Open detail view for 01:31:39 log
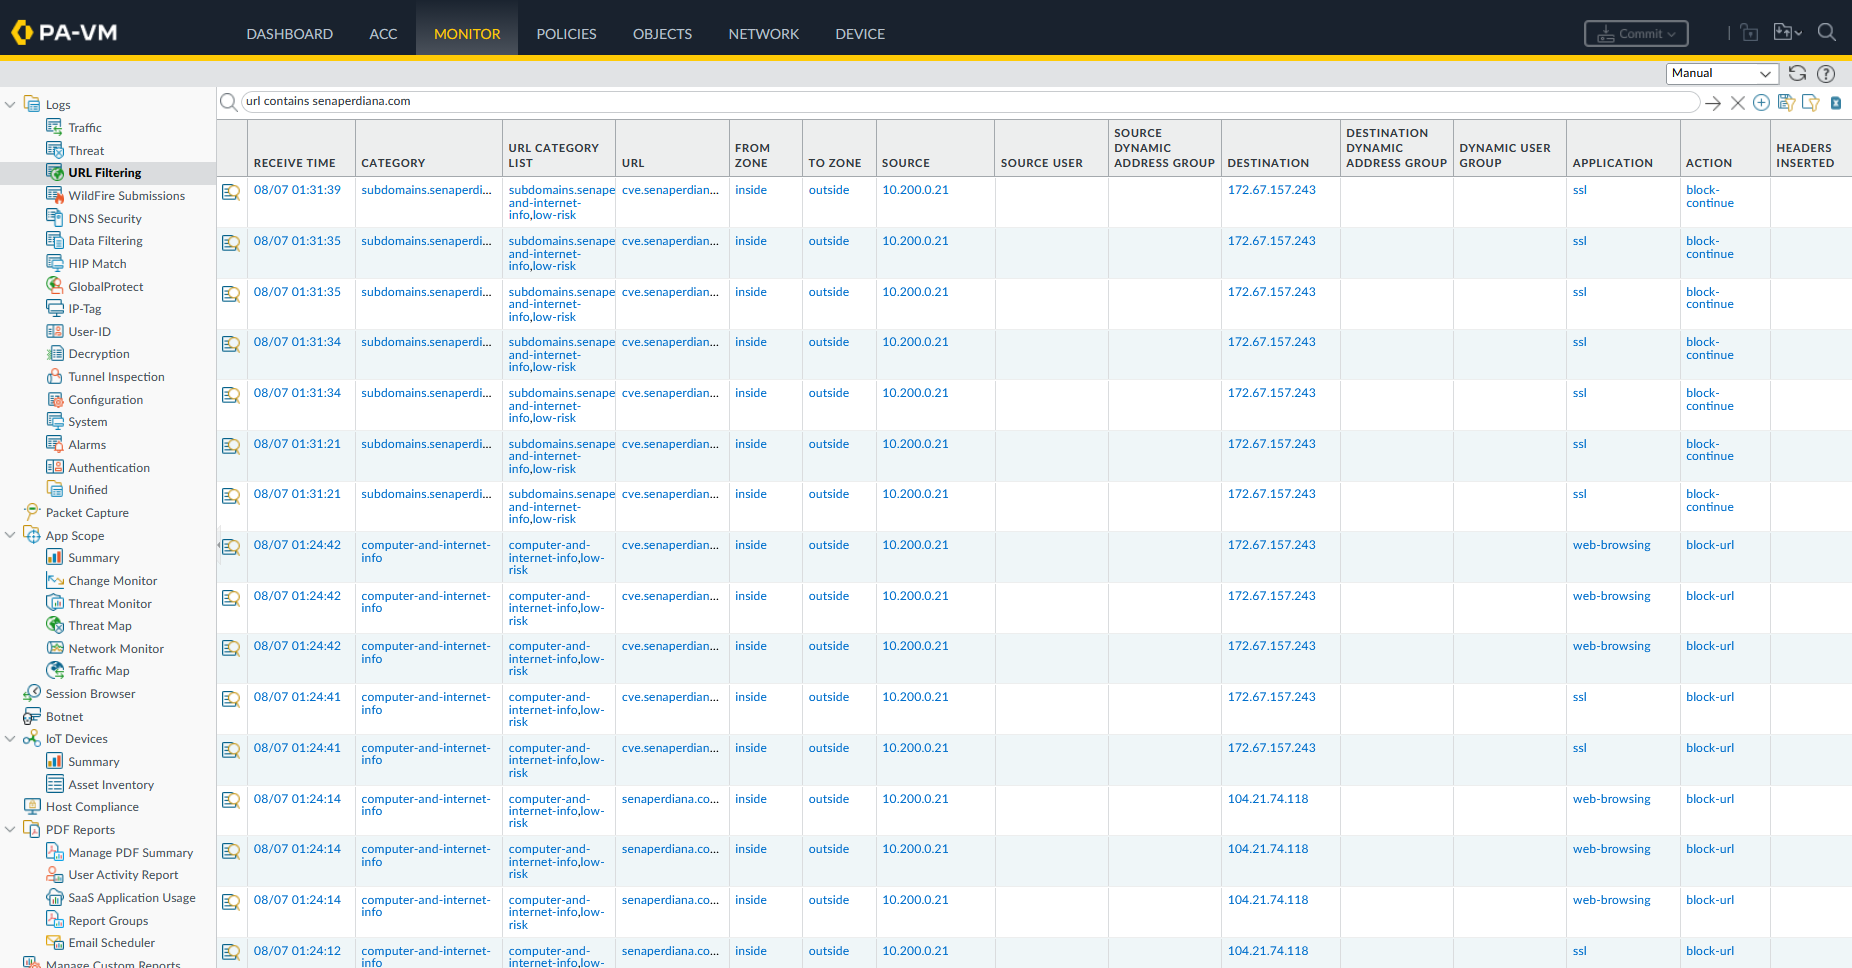 [231, 192]
